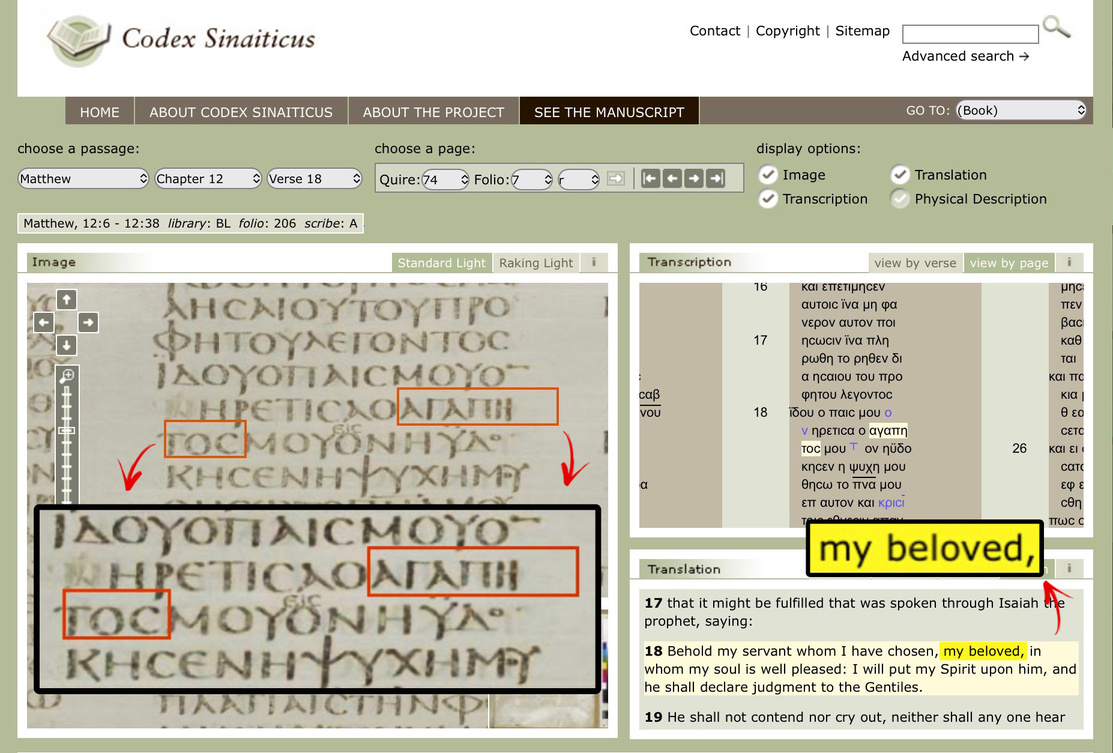Open Transcription panel info icon
Viewport: 1113px width, 753px height.
click(1069, 263)
